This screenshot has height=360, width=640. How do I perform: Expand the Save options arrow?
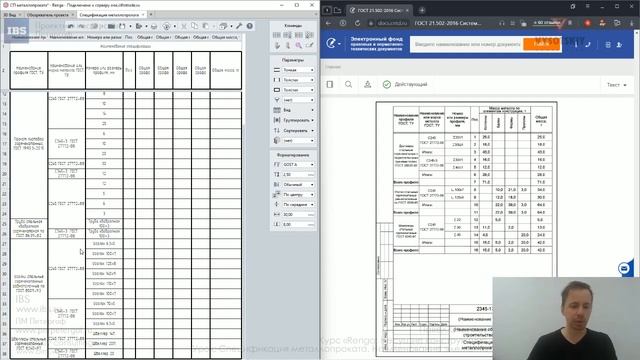[130, 27]
